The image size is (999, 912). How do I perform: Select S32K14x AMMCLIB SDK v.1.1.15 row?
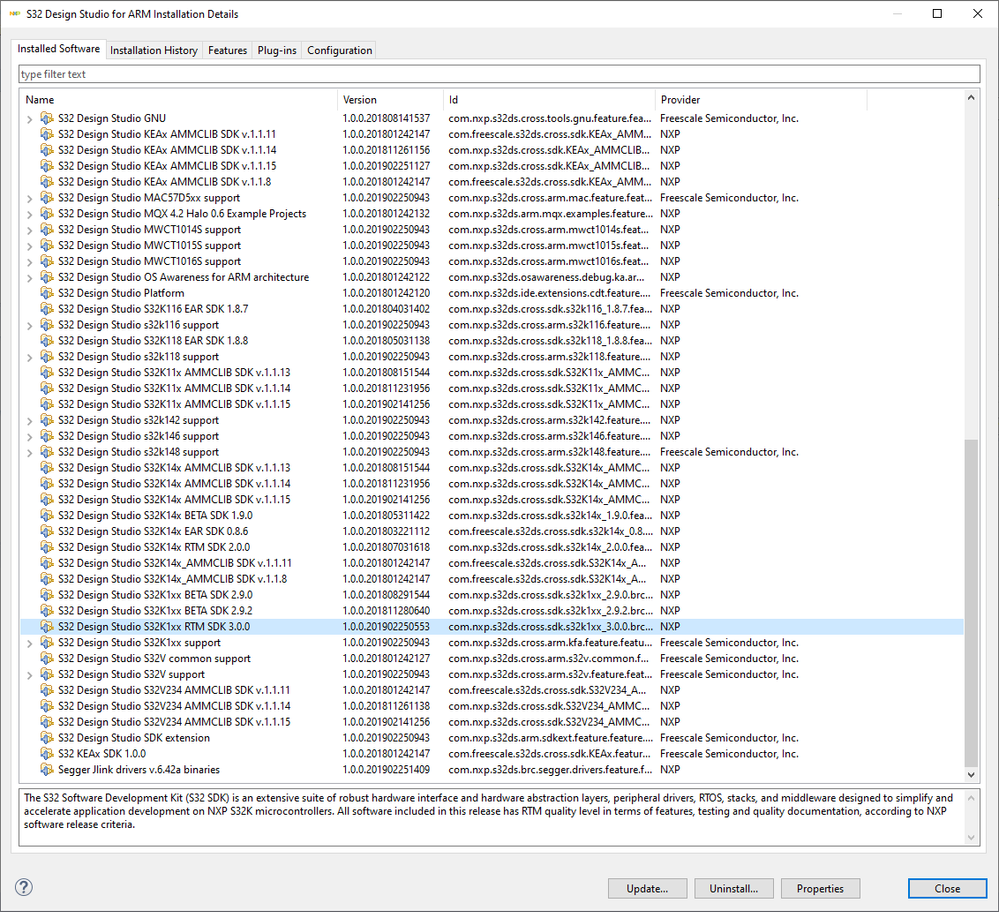click(492, 500)
